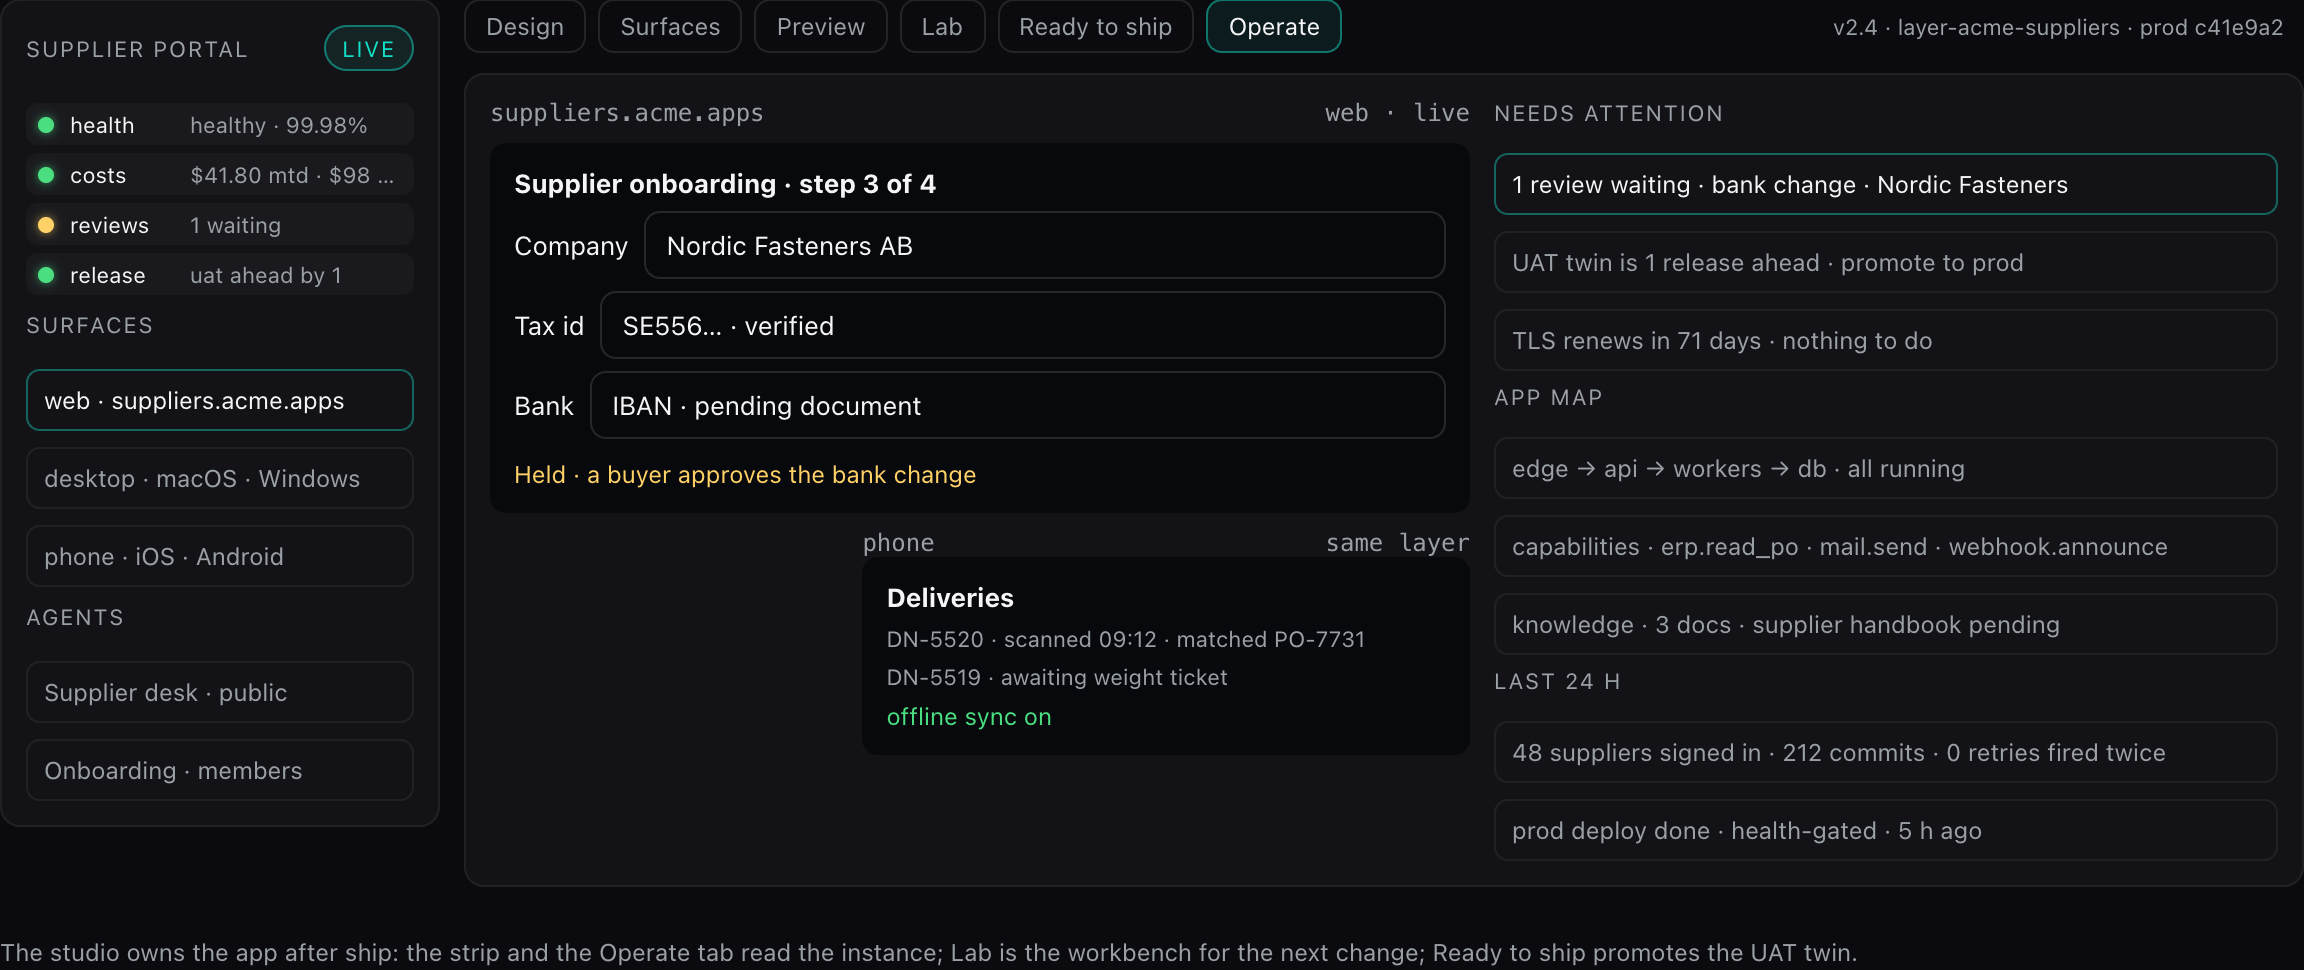The width and height of the screenshot is (2304, 970).
Task: Open the knowledge · 3 docs row
Action: 1886,624
